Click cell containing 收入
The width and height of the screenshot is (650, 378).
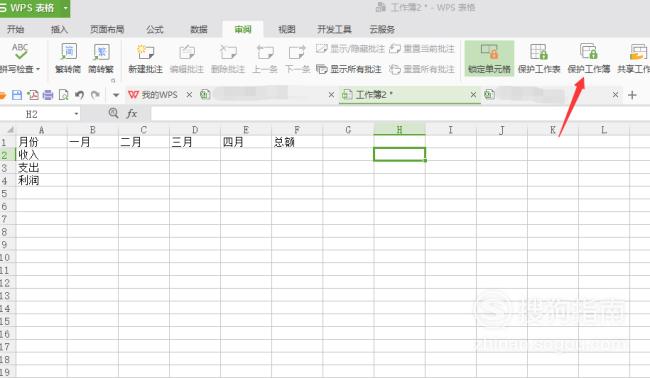(41, 155)
